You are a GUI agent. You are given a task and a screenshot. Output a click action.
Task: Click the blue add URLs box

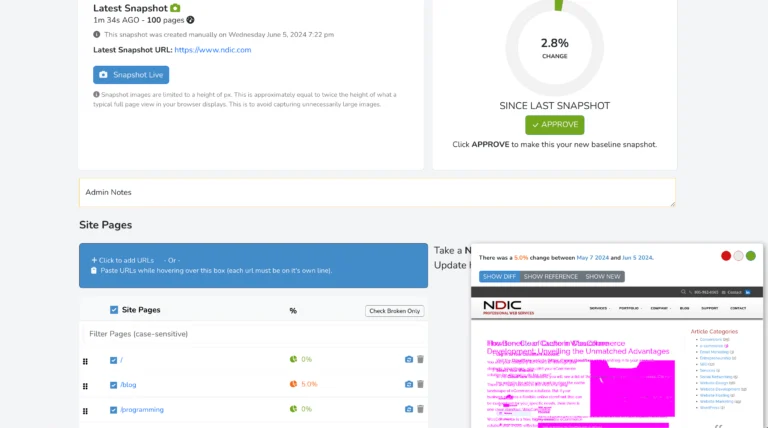[253, 265]
